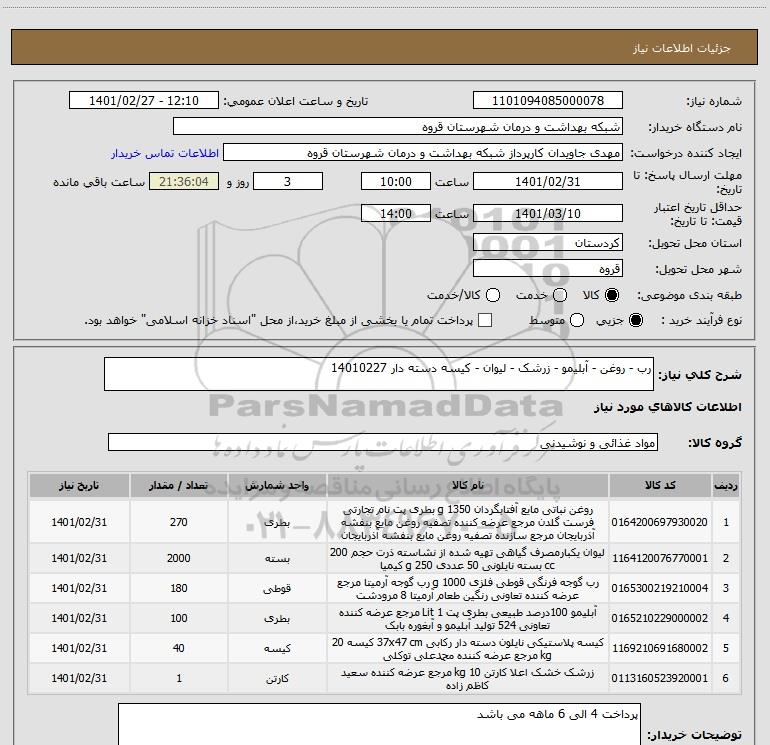Click the delivery city field قروه
This screenshot has width=770, height=745.
[548, 269]
